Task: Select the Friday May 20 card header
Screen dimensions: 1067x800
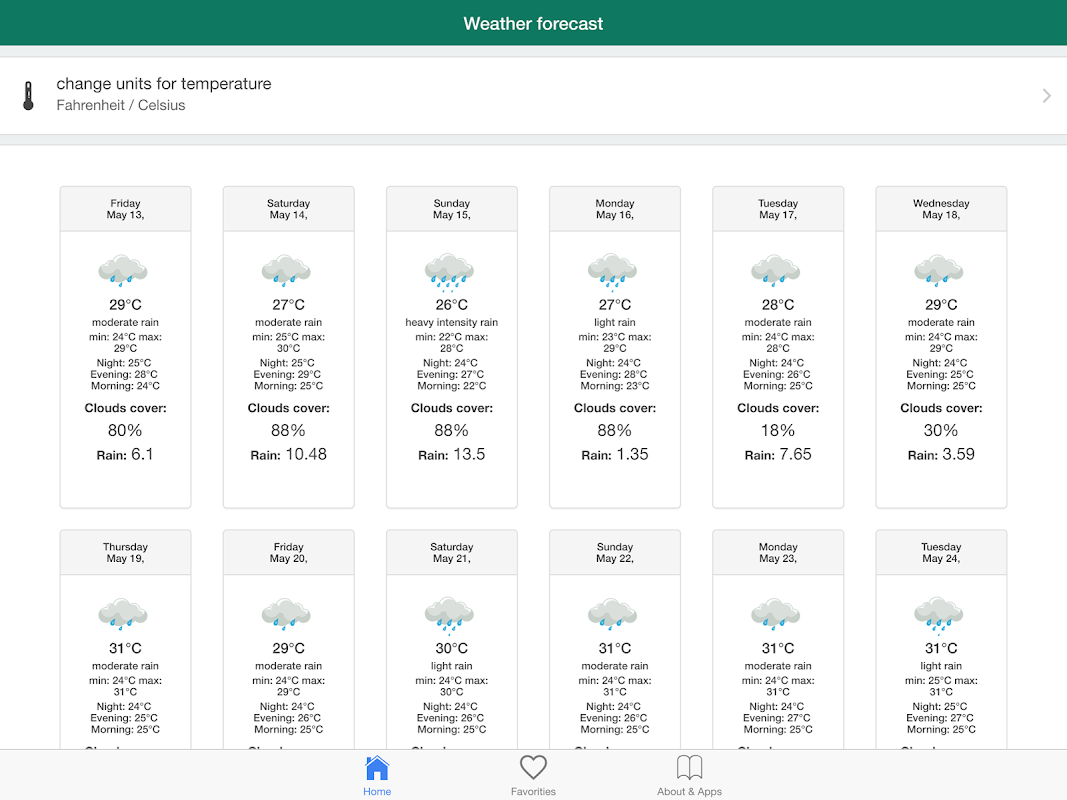Action: pyautogui.click(x=289, y=552)
